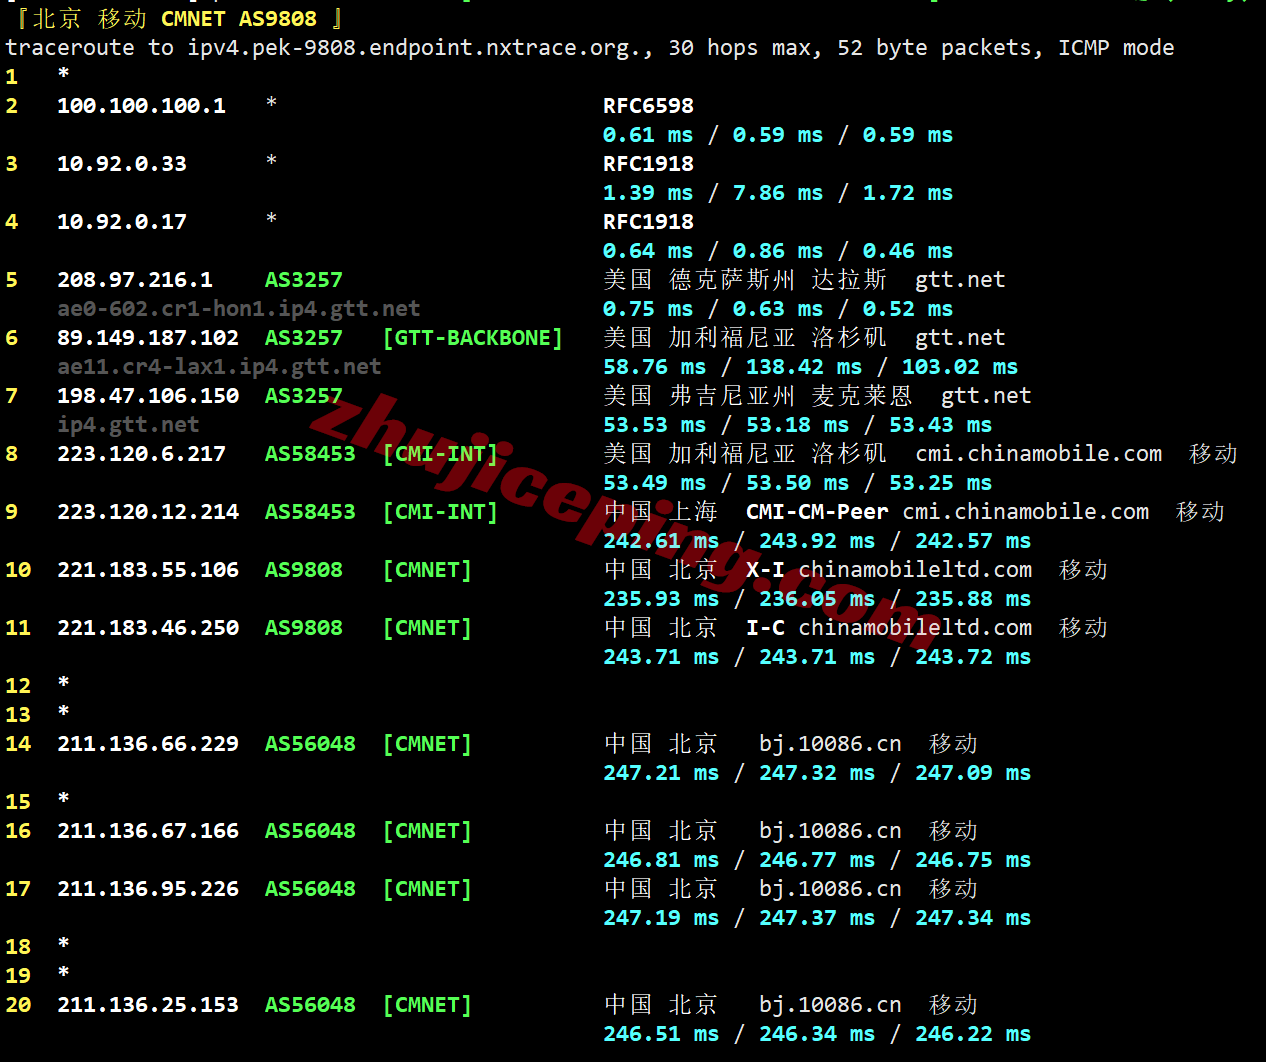Click the latency value 246.22 ms
The image size is (1266, 1062).
click(x=973, y=1034)
